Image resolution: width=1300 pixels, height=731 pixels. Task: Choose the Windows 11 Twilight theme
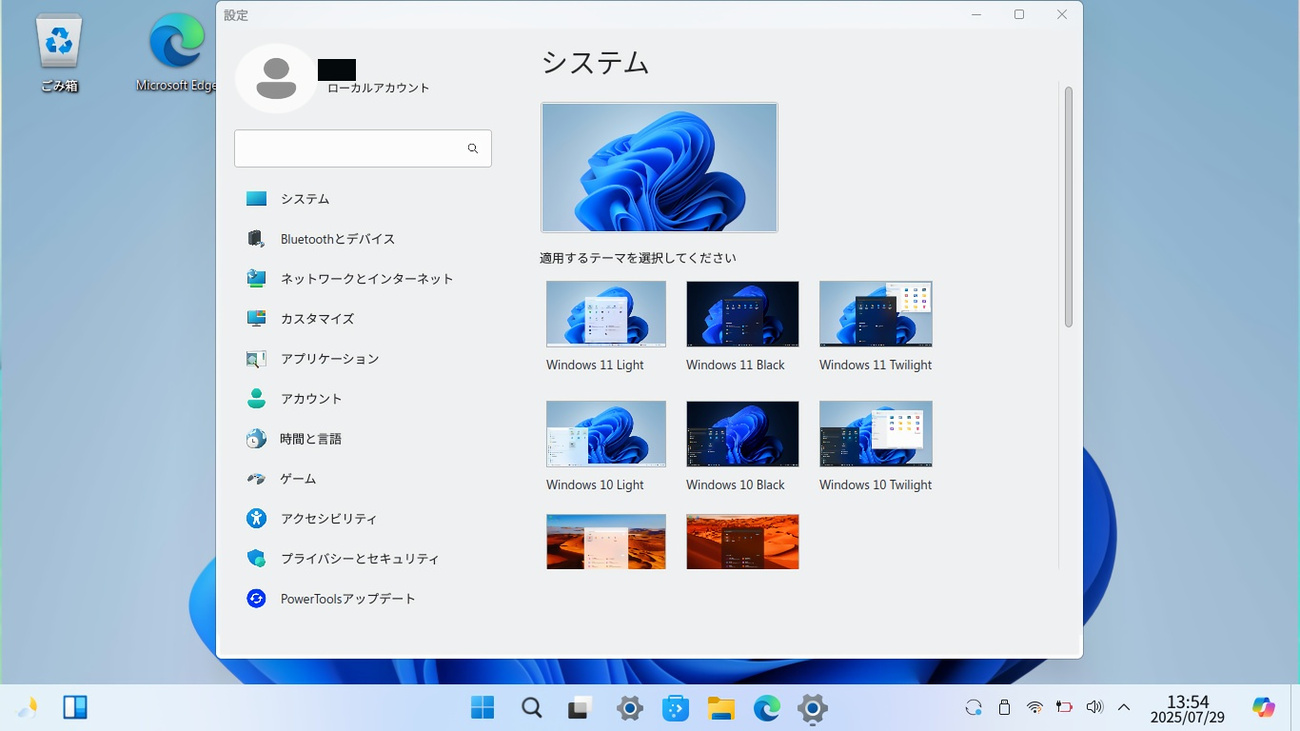(x=876, y=327)
